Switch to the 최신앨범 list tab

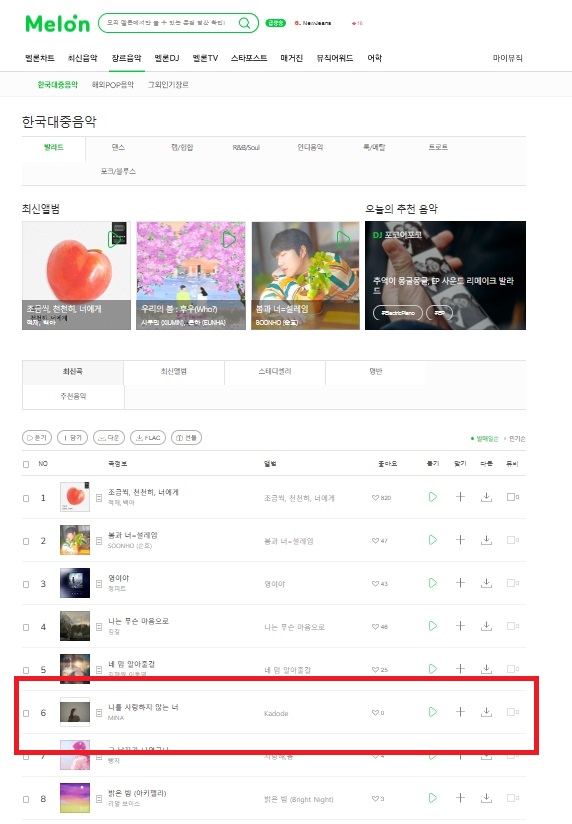coord(173,372)
